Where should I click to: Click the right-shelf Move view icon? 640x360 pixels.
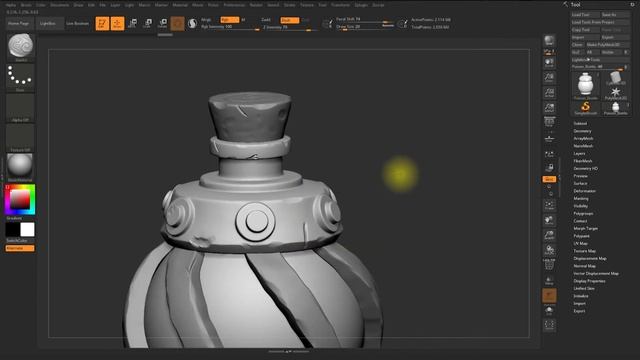click(549, 220)
